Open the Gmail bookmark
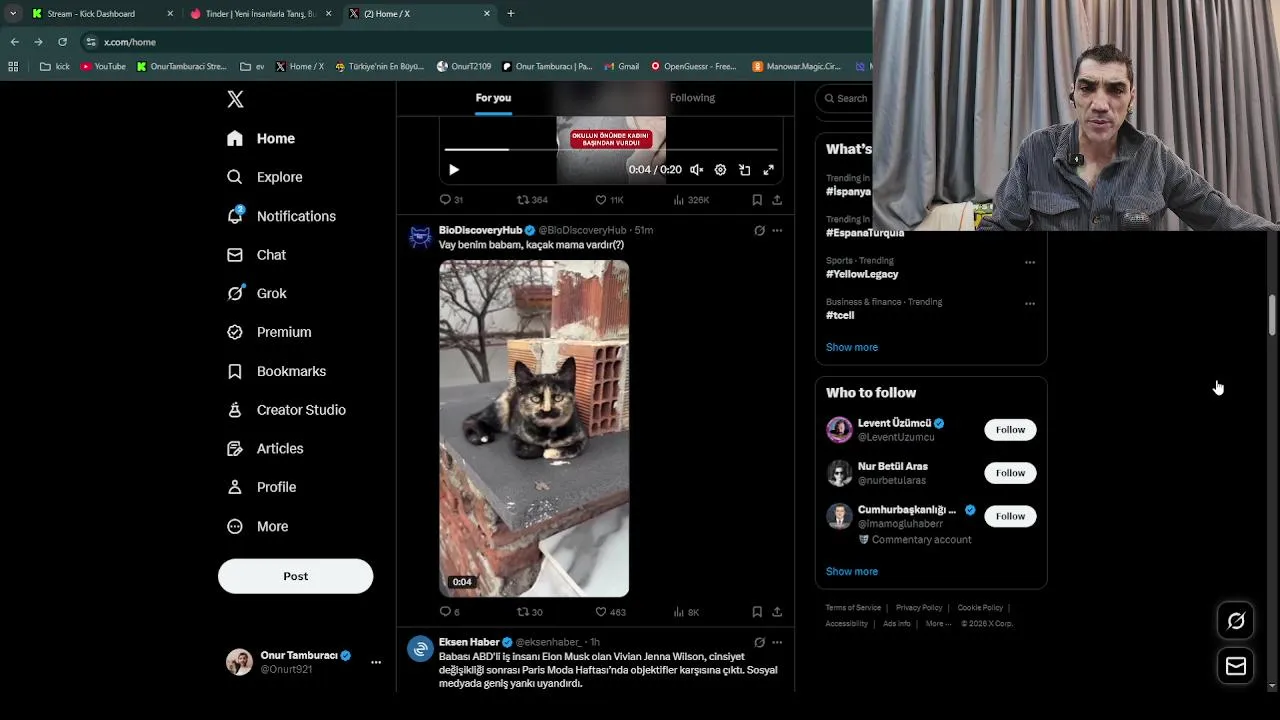Screen dimensions: 1280x720 coord(622,67)
